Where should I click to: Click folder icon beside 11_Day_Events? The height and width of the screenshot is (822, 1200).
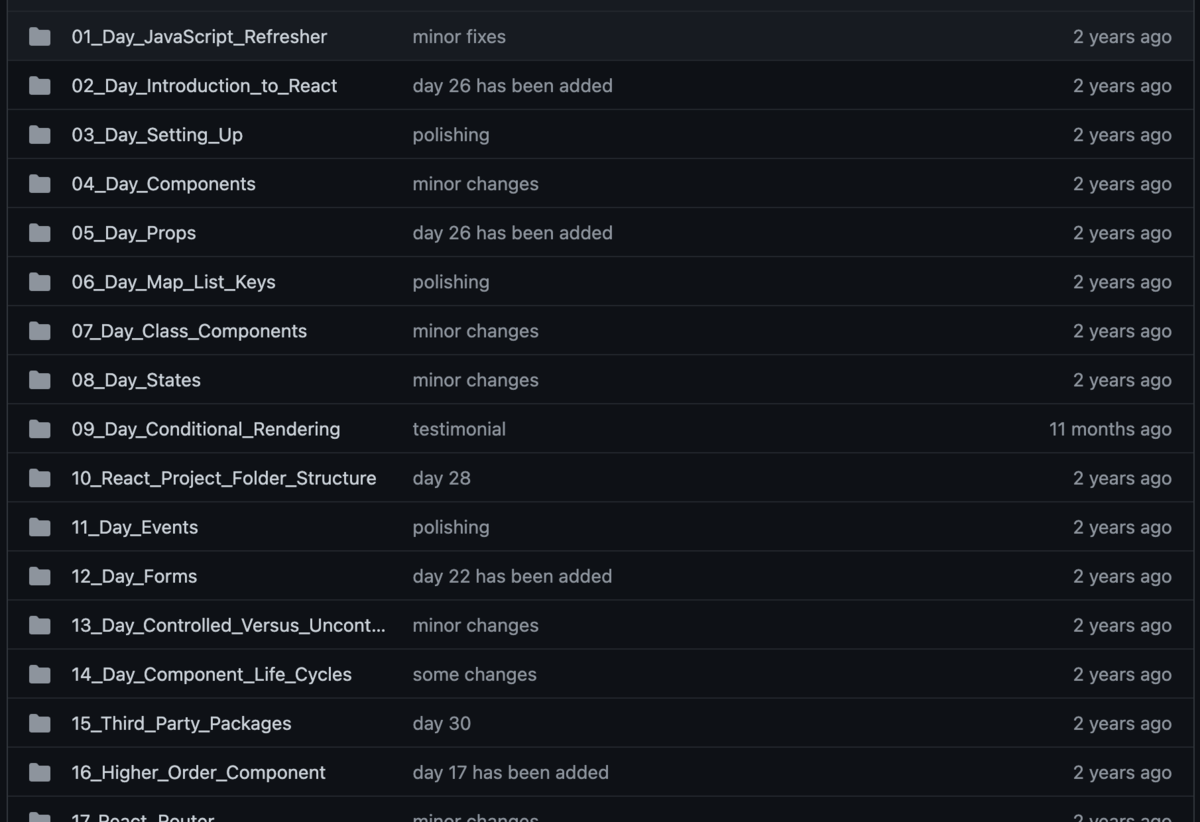point(40,527)
